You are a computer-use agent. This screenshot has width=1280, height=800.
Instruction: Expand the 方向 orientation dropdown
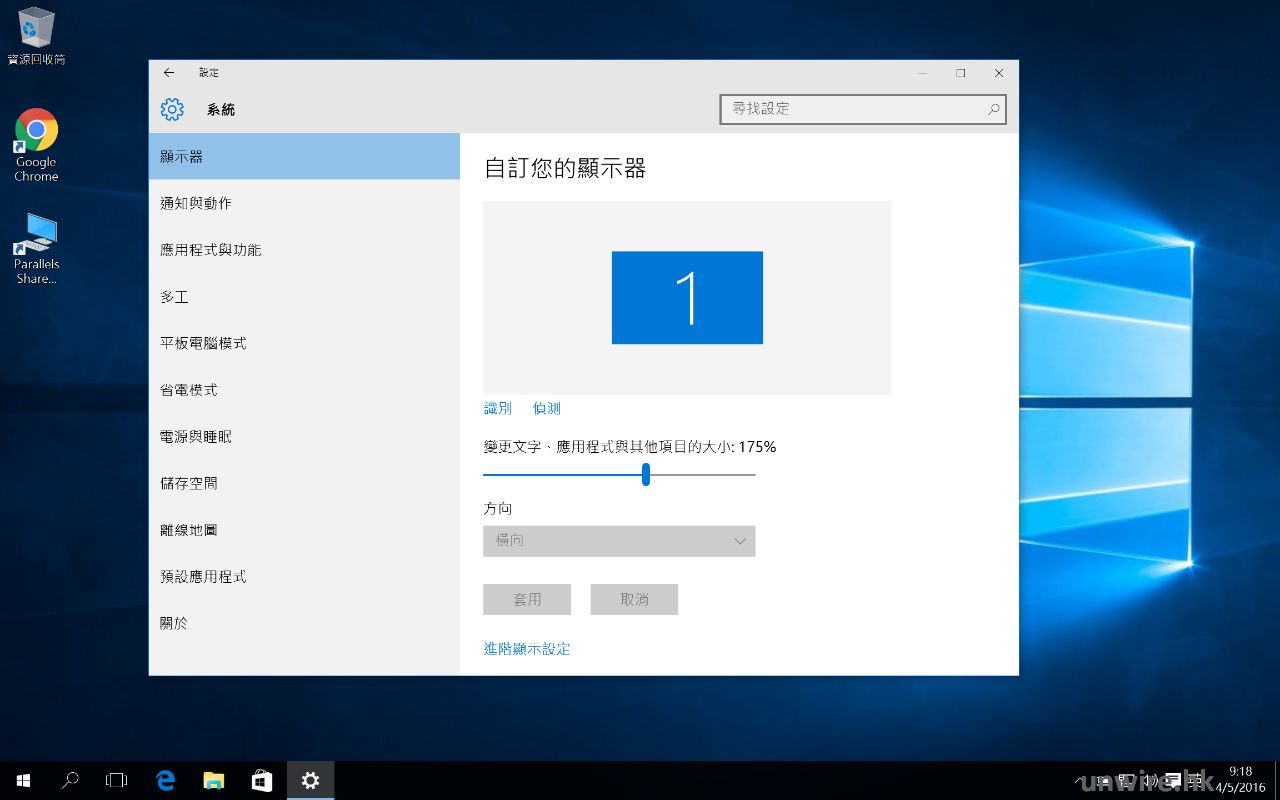619,541
